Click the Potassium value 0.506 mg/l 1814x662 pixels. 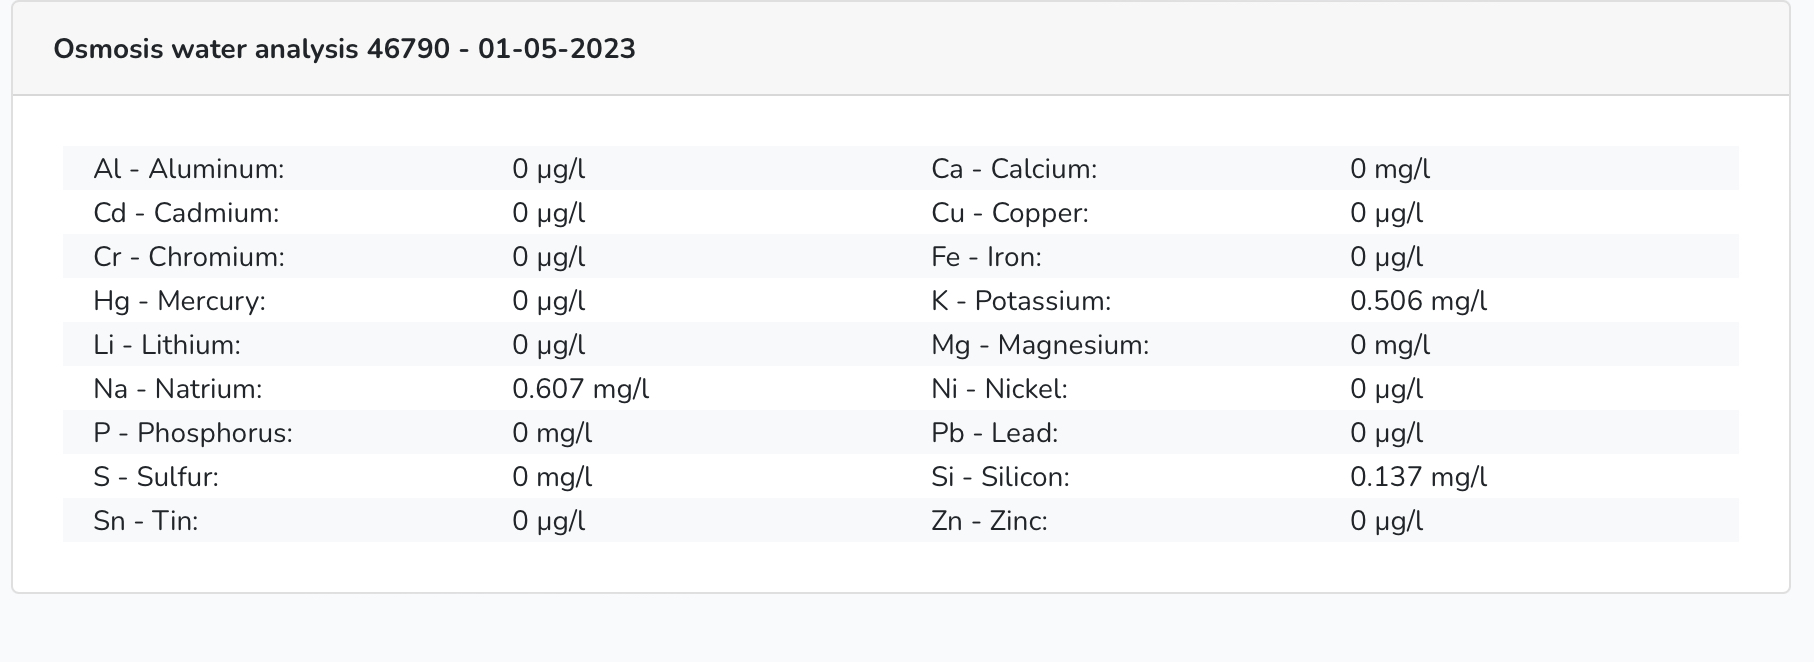click(x=1418, y=301)
